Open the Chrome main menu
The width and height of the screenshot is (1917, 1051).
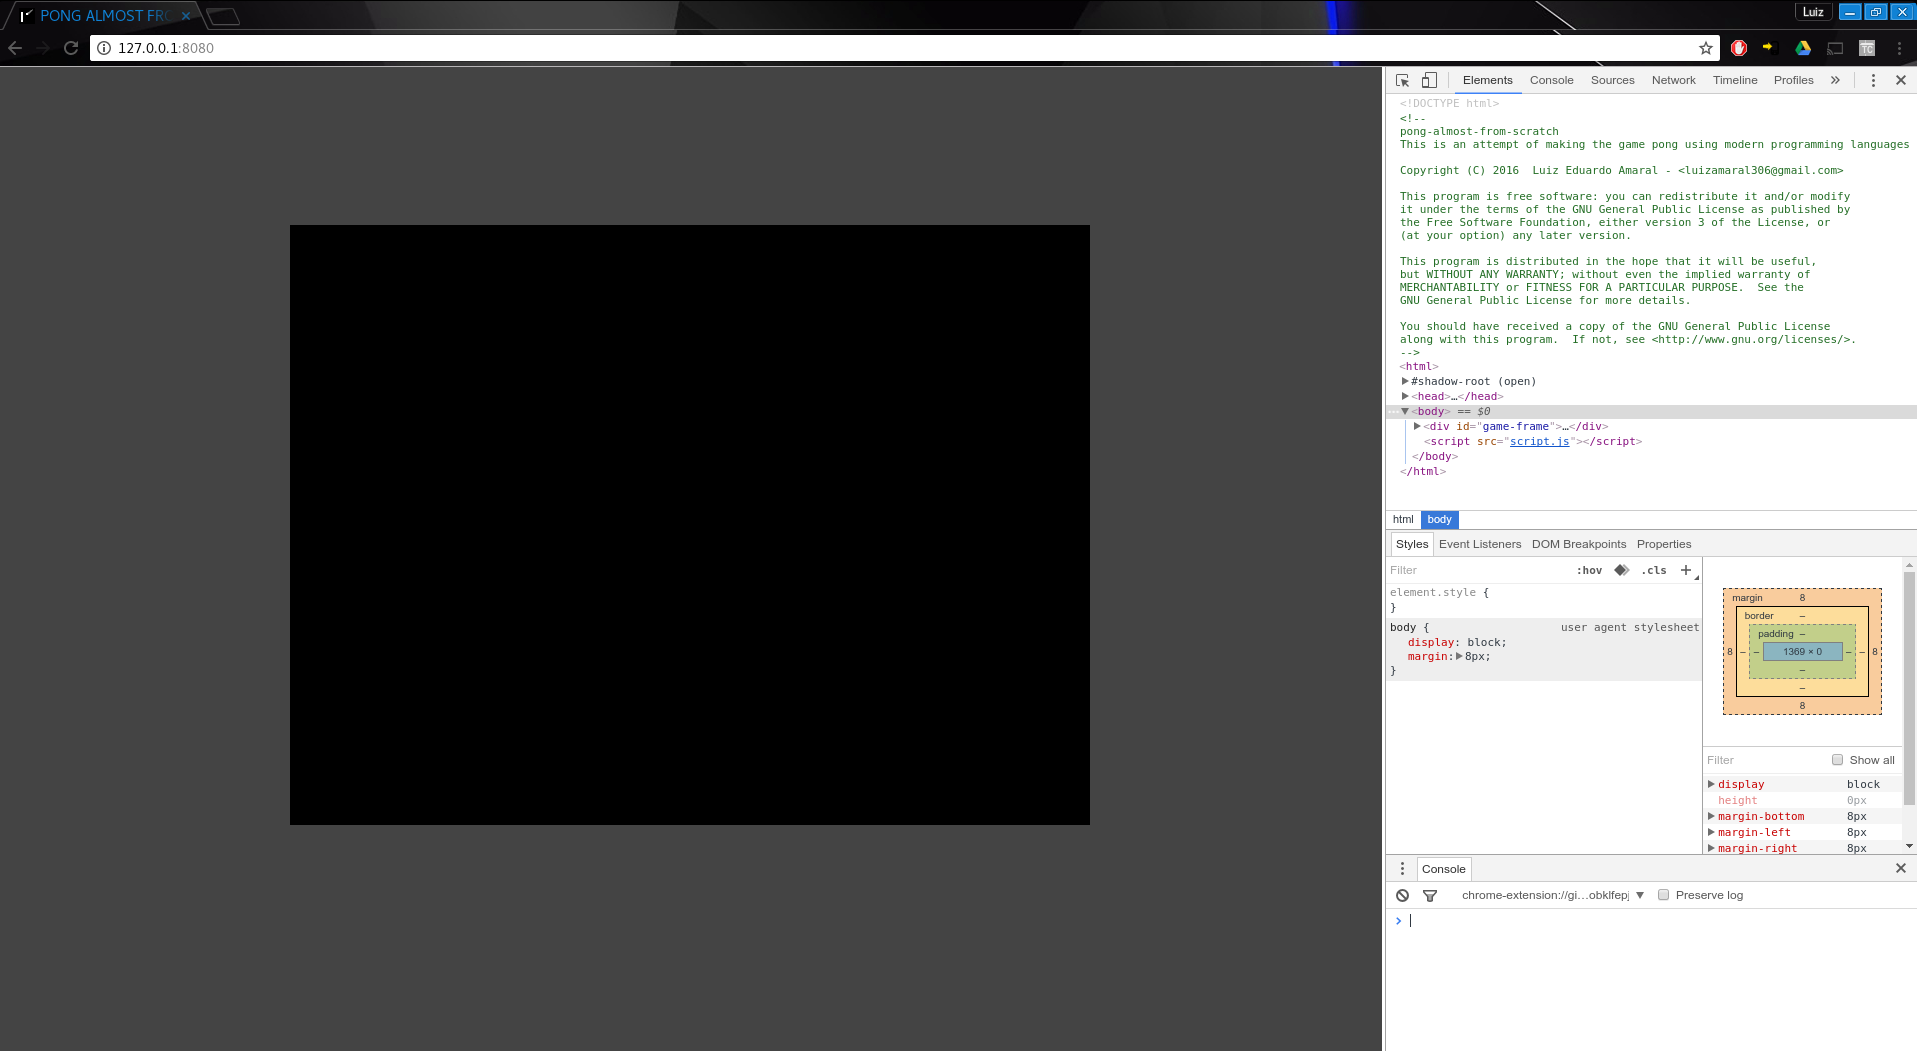pyautogui.click(x=1899, y=48)
